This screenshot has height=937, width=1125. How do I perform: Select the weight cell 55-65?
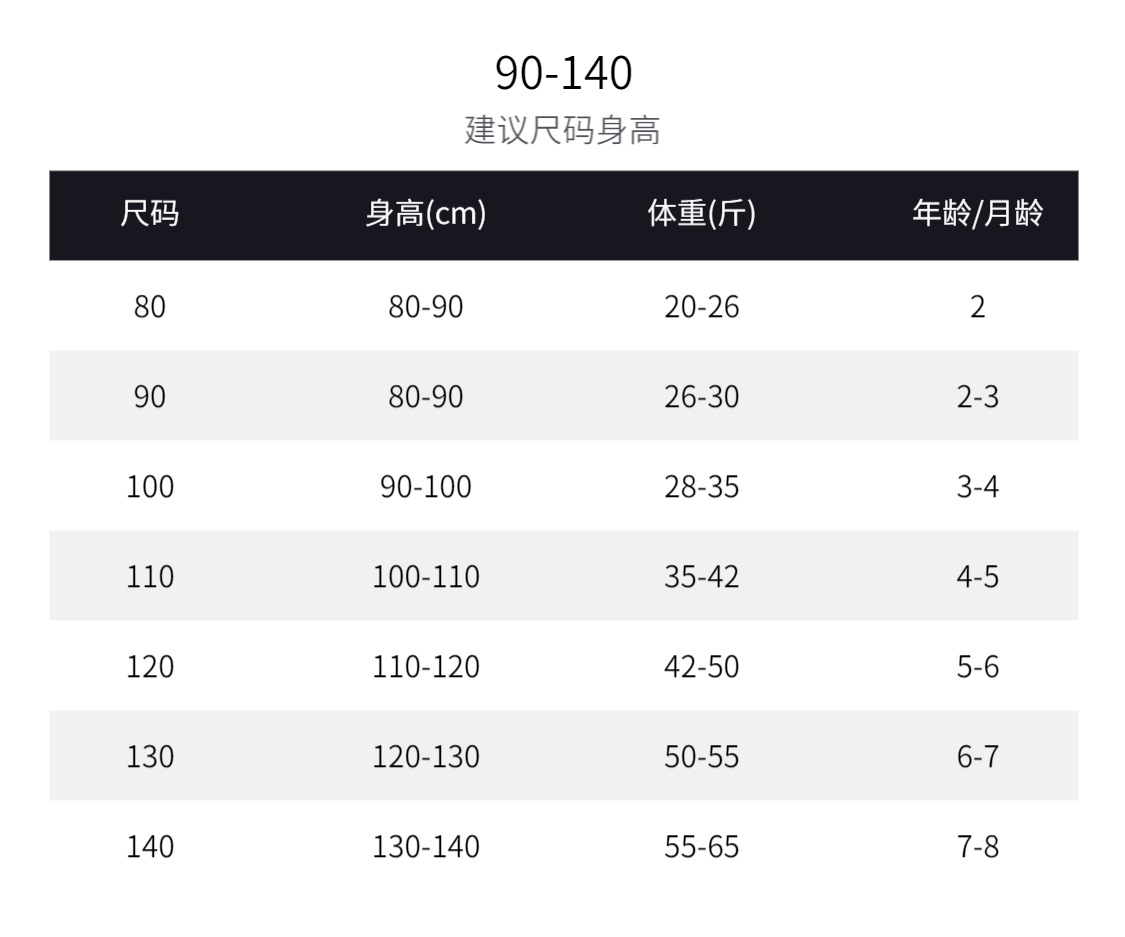702,846
